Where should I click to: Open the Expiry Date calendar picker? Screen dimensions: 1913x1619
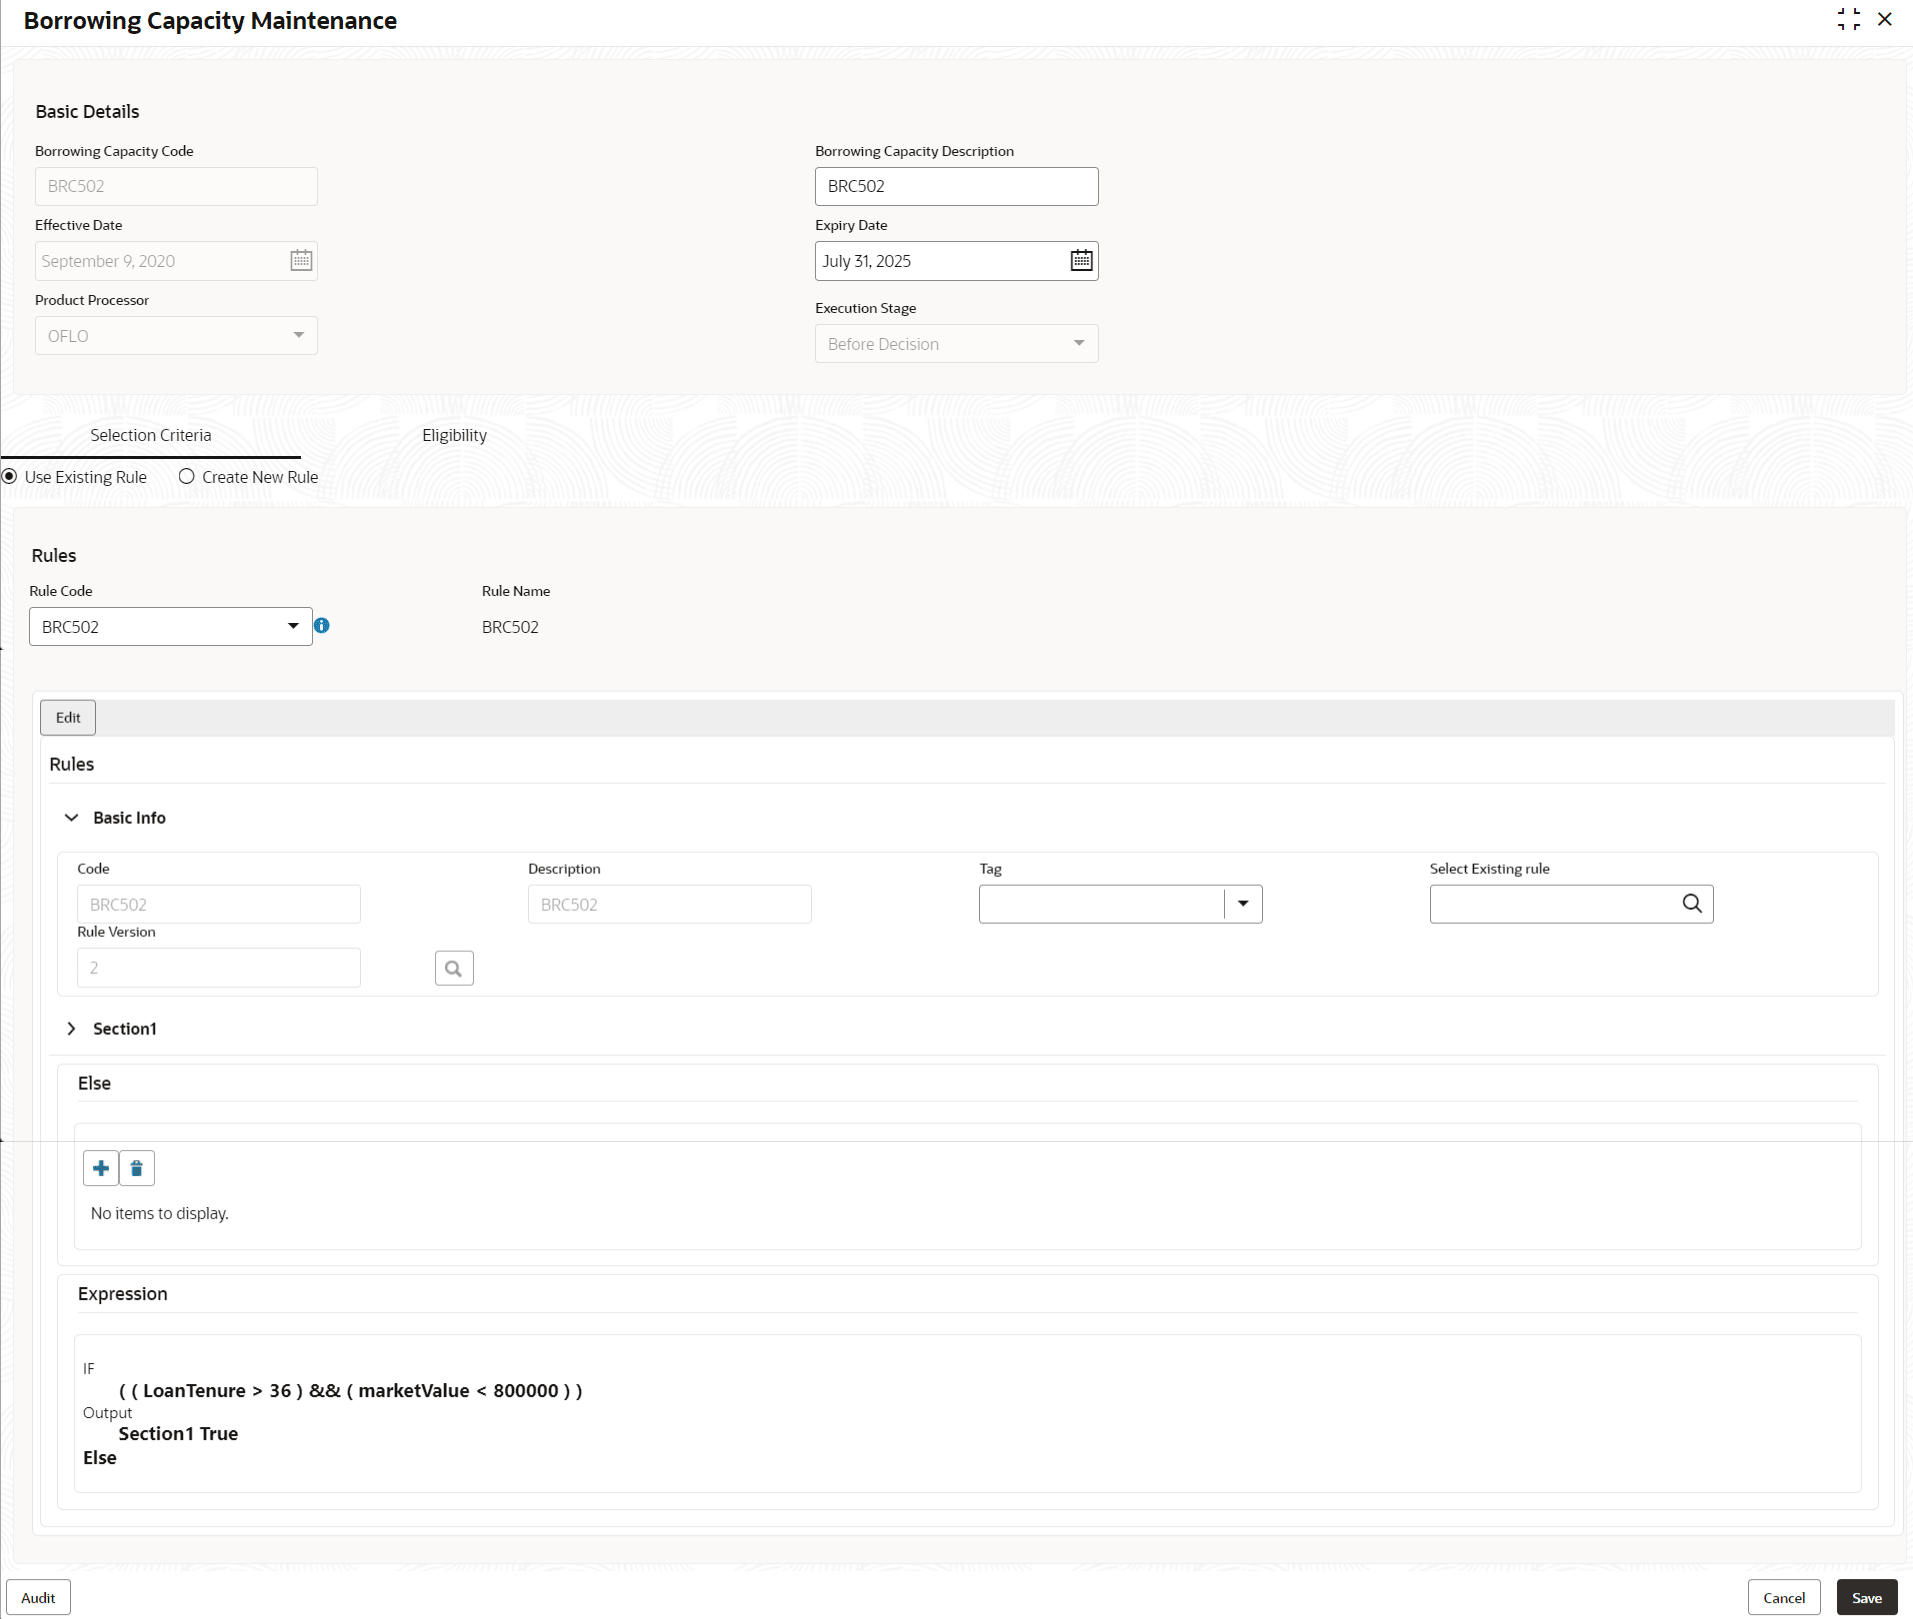(x=1081, y=261)
